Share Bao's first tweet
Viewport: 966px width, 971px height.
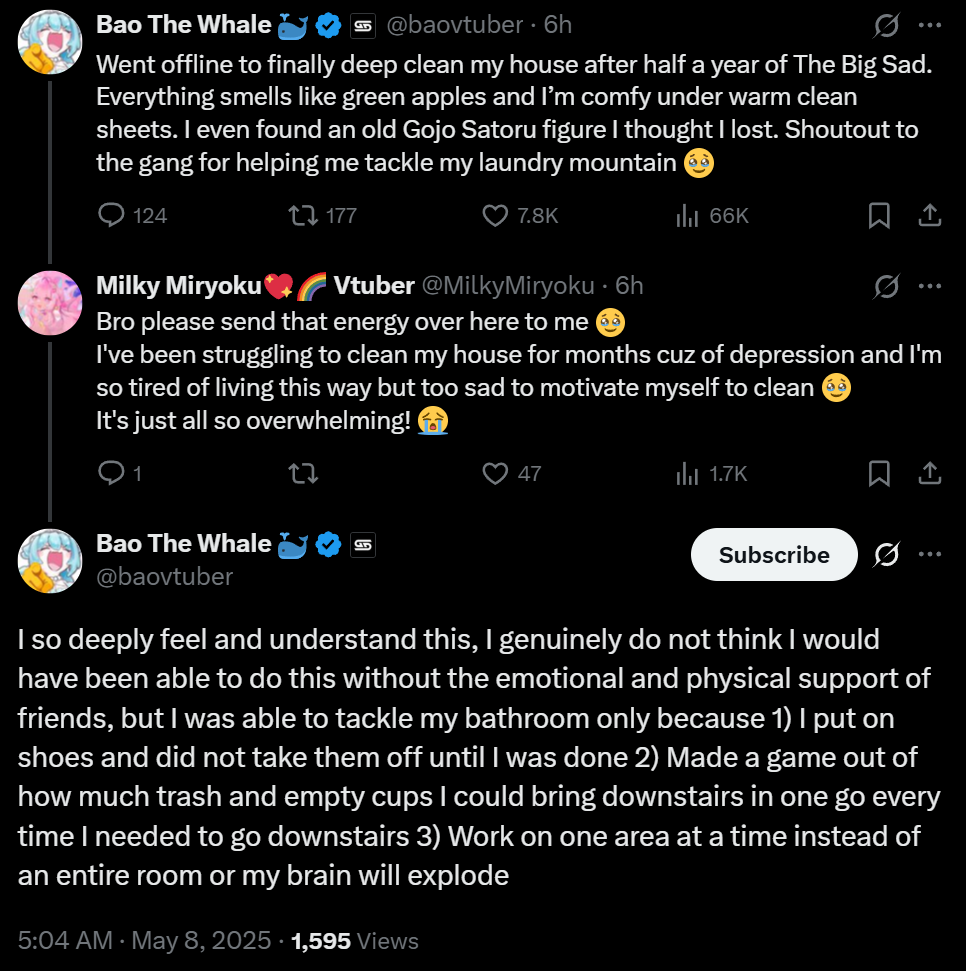[929, 215]
